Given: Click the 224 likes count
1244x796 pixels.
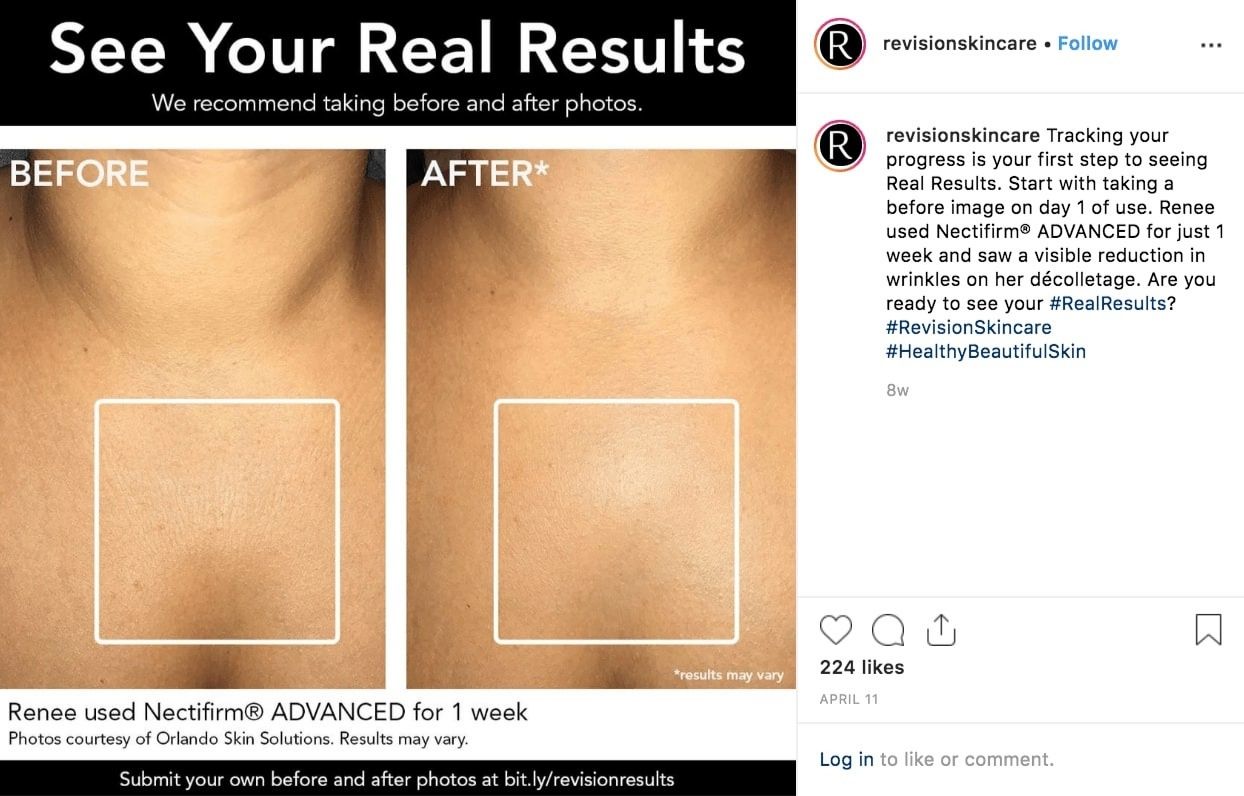Looking at the screenshot, I should [x=862, y=667].
